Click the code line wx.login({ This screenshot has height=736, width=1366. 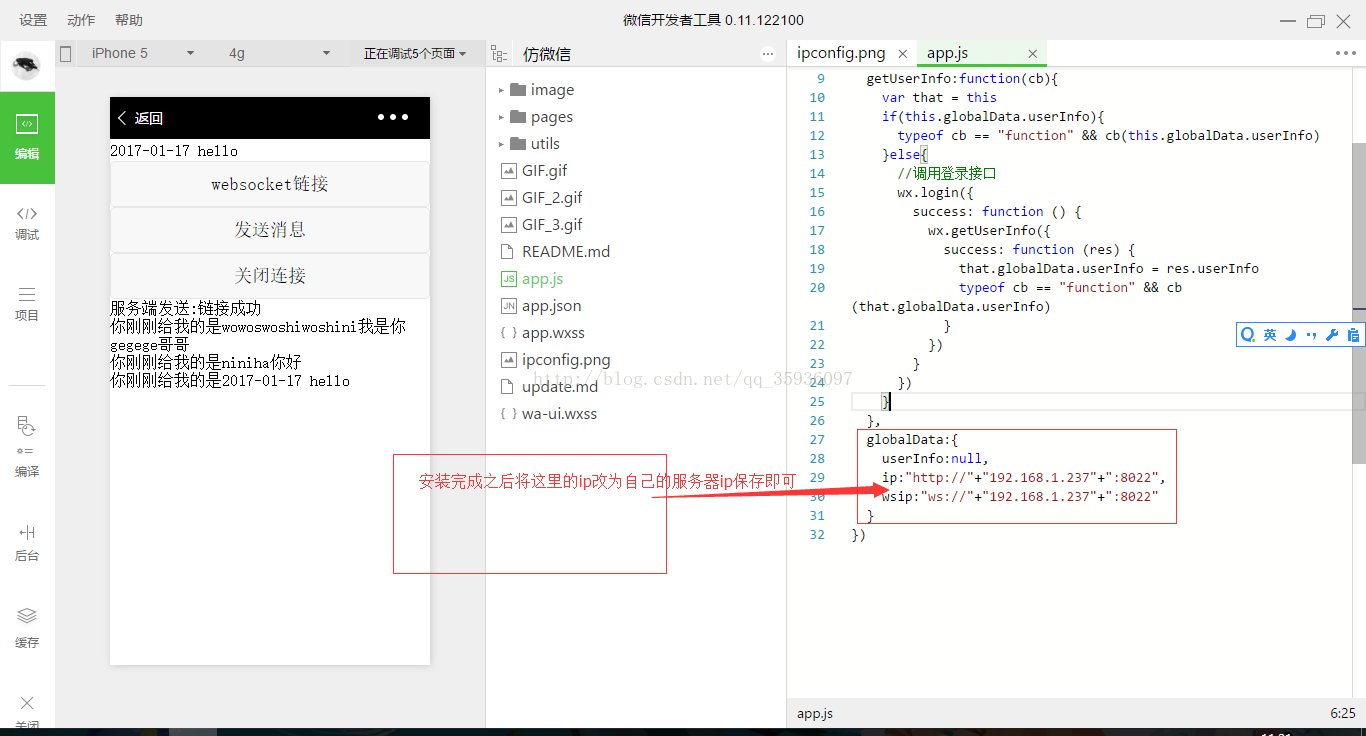click(x=935, y=192)
